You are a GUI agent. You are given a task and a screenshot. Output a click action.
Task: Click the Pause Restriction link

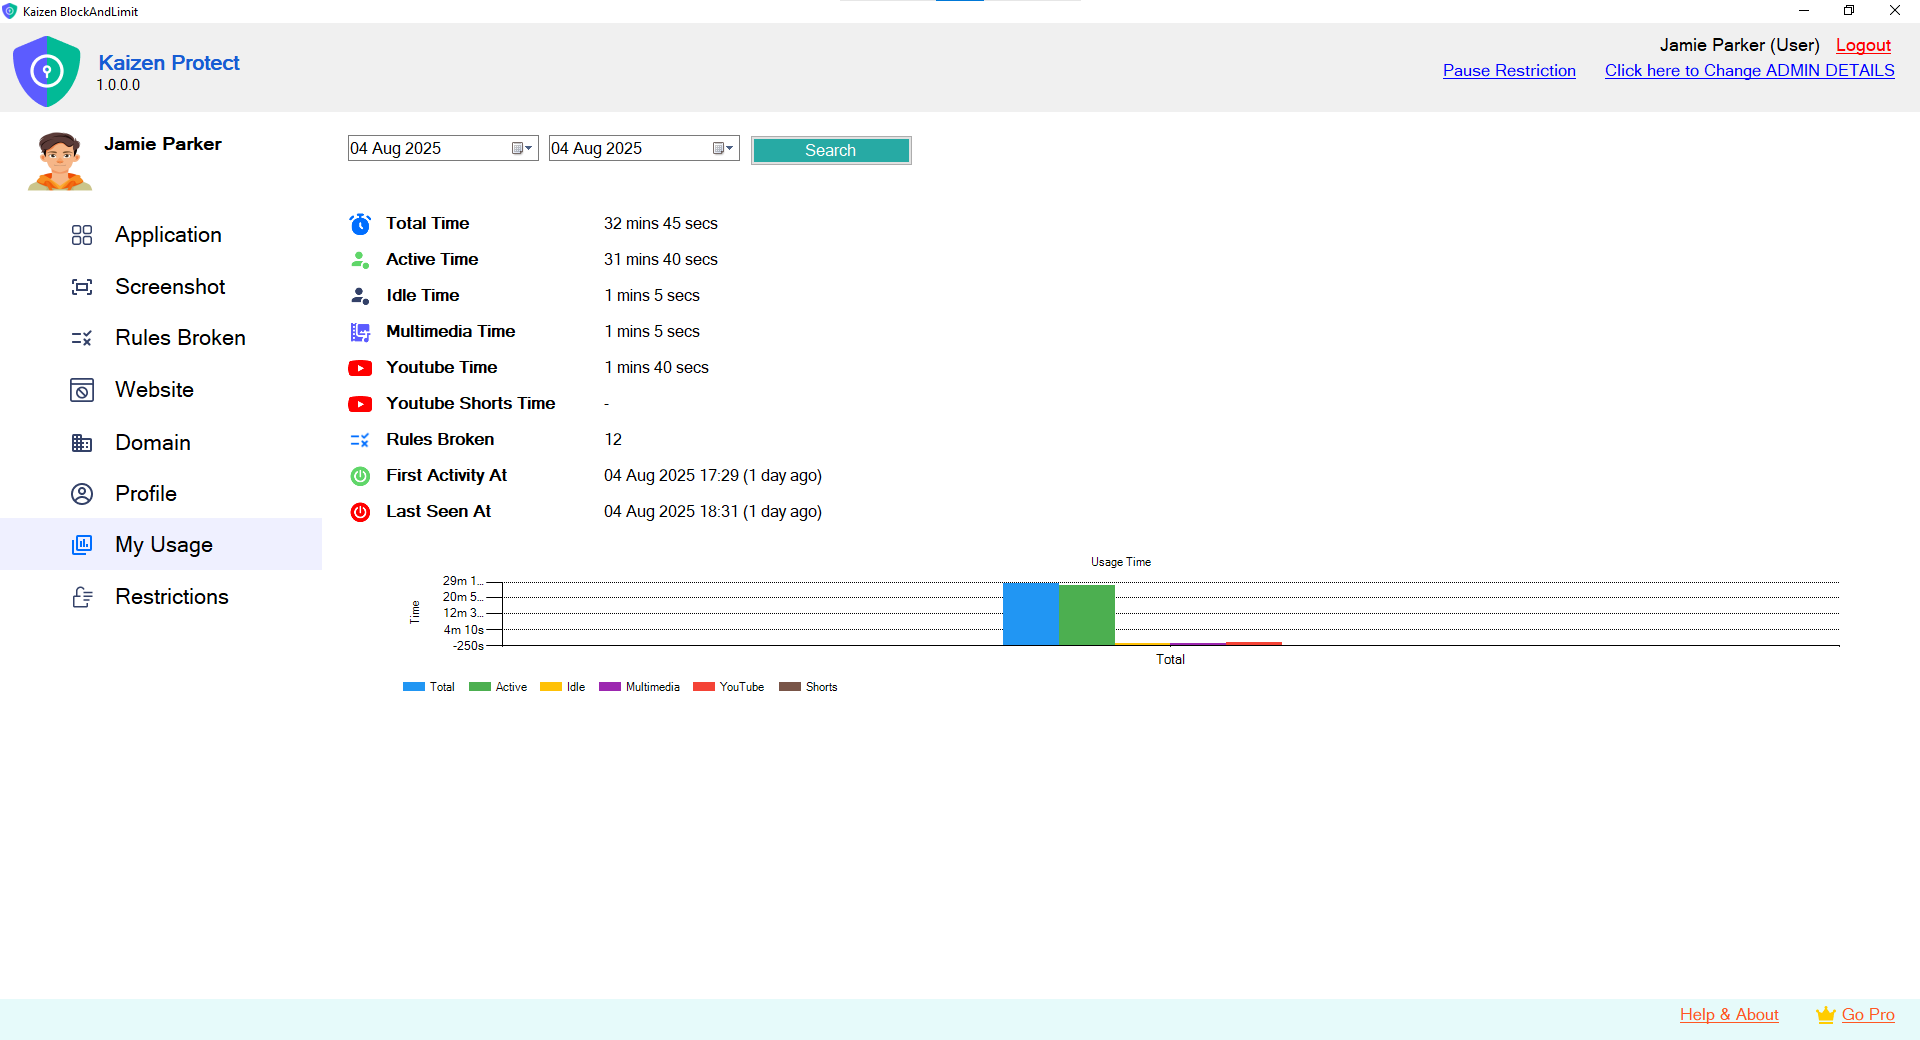tap(1509, 71)
